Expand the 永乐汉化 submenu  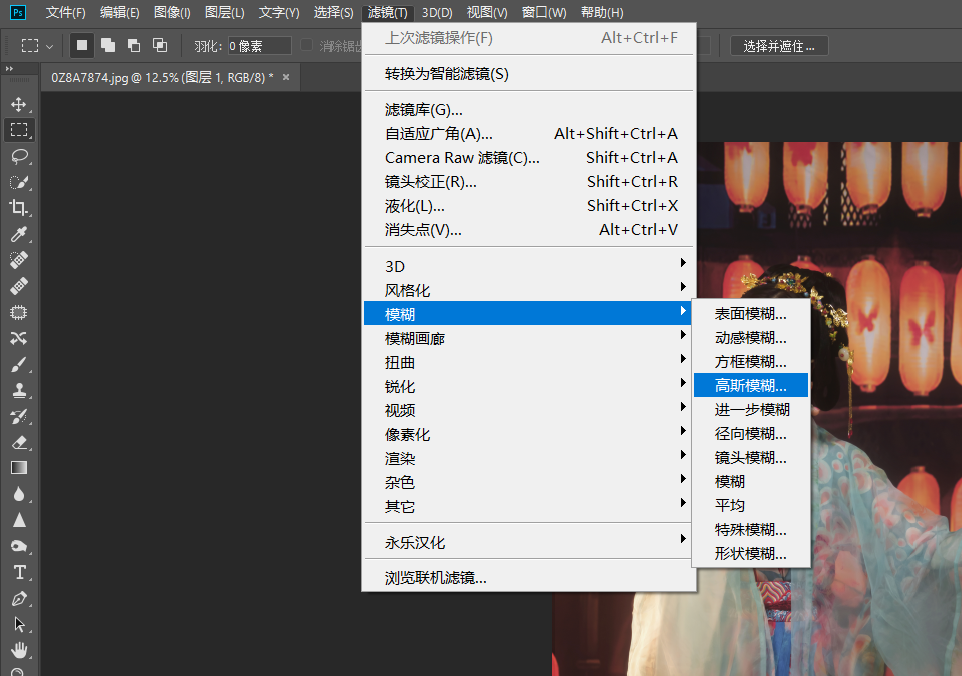point(528,542)
